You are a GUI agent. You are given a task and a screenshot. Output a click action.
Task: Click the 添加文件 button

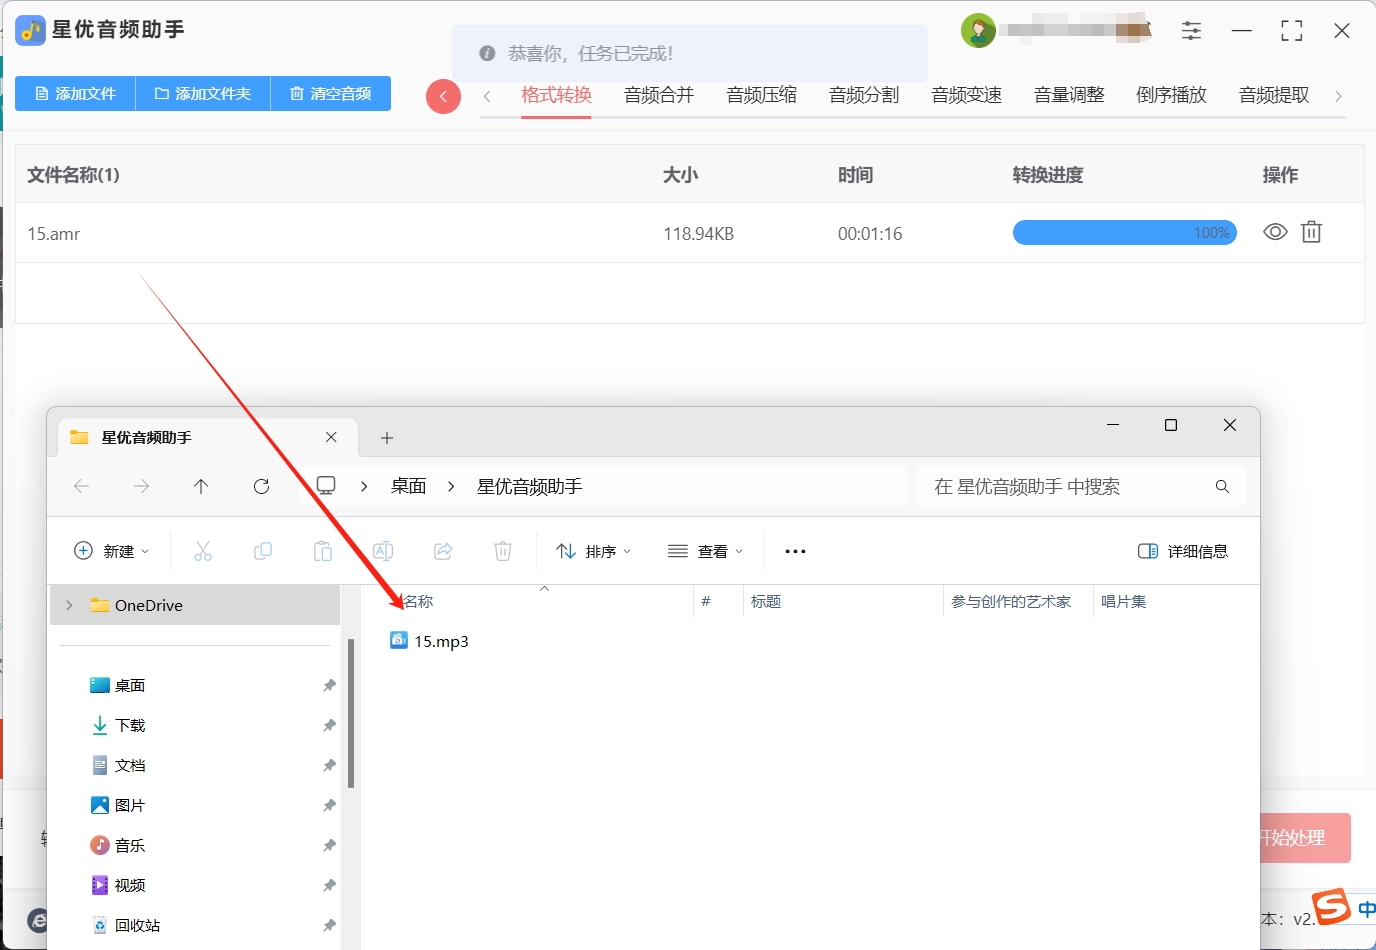click(x=75, y=94)
